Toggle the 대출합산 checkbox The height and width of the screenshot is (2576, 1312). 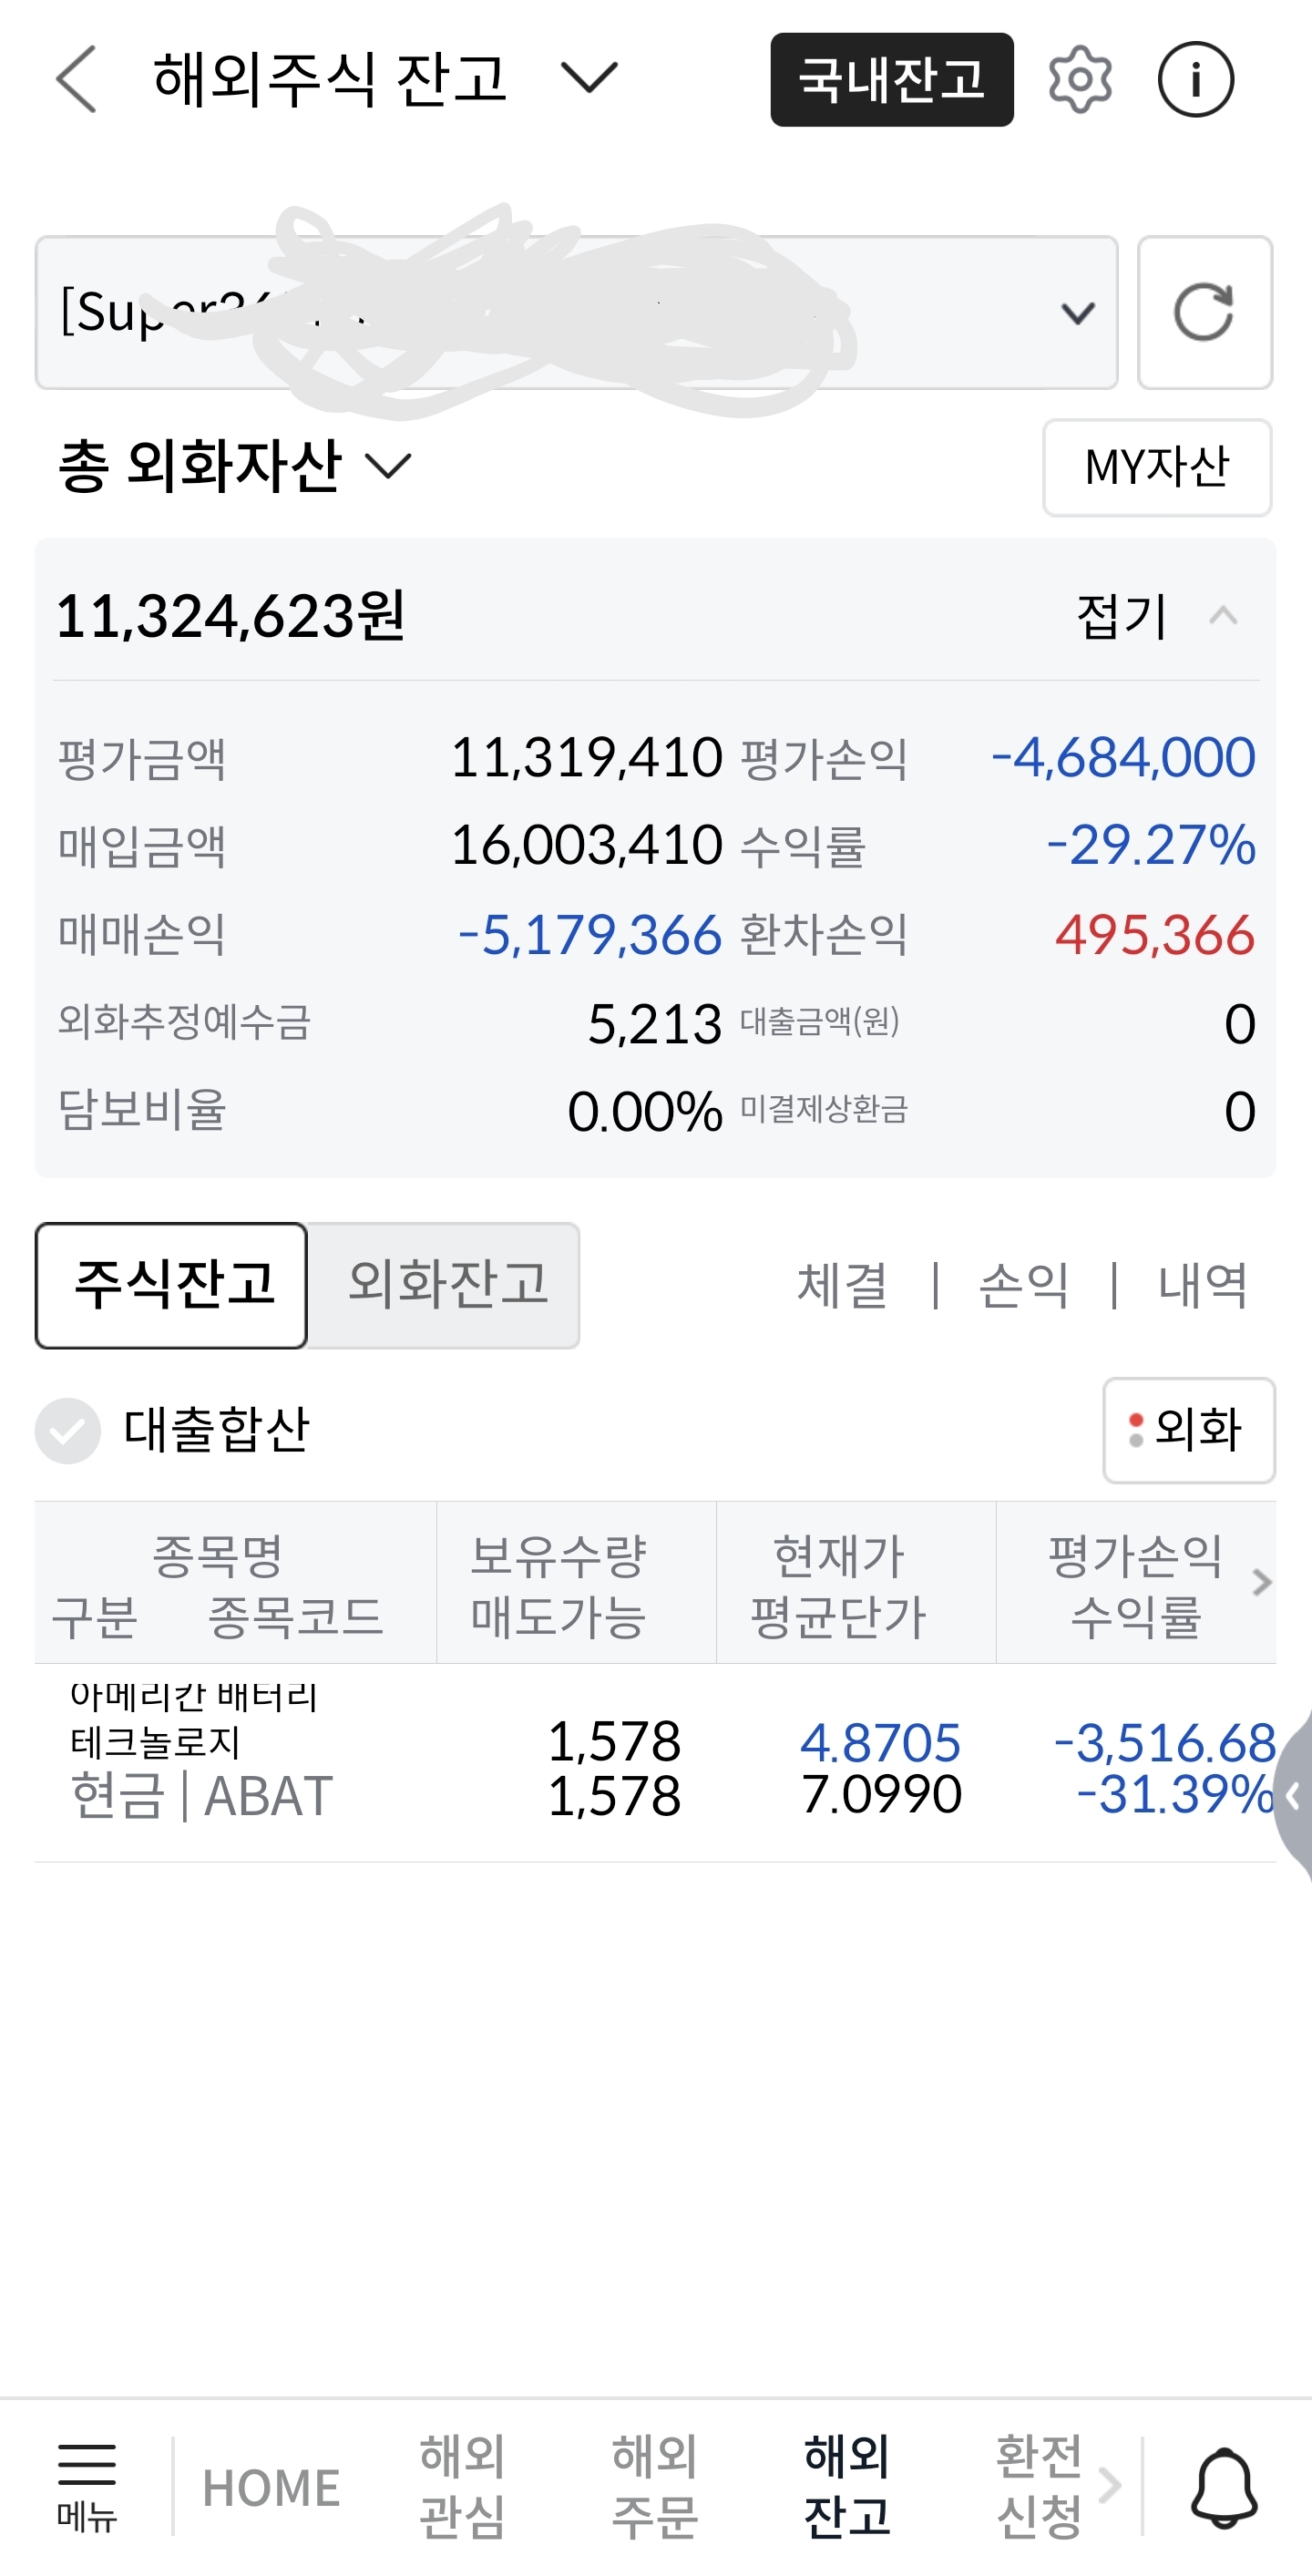pos(67,1430)
